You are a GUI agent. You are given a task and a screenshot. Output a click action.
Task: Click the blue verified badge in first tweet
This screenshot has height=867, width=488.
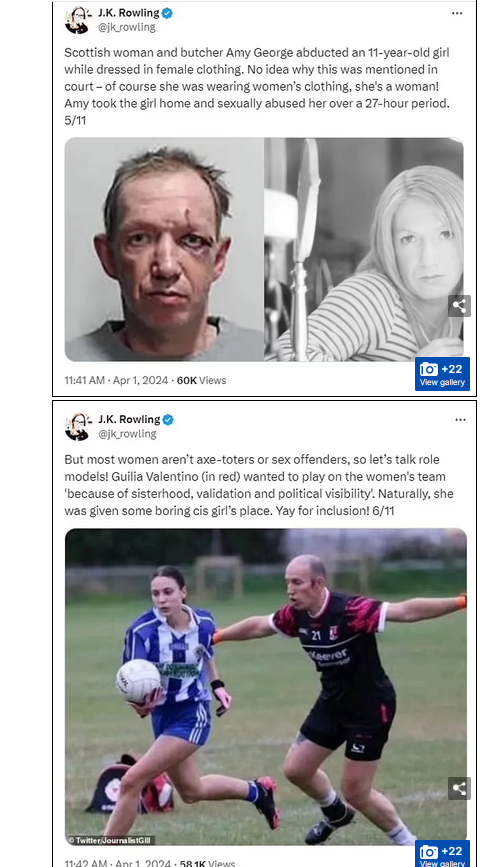(167, 13)
